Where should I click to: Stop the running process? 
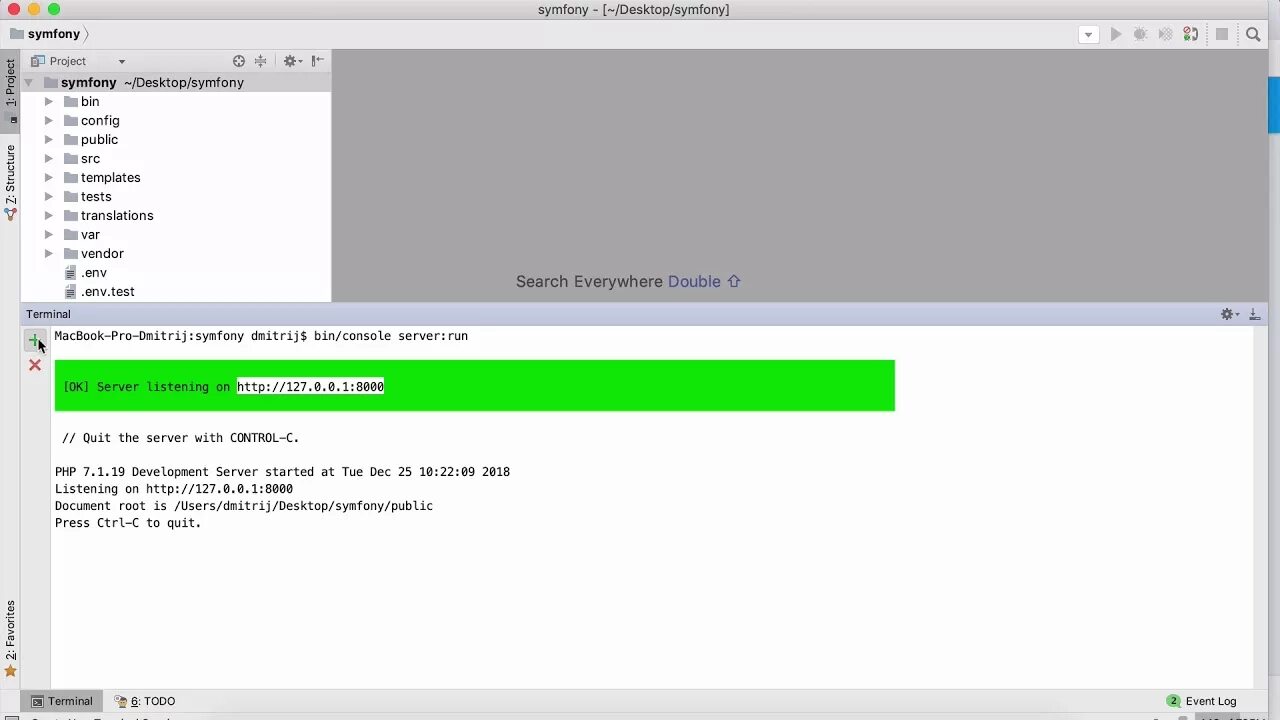(x=1222, y=34)
